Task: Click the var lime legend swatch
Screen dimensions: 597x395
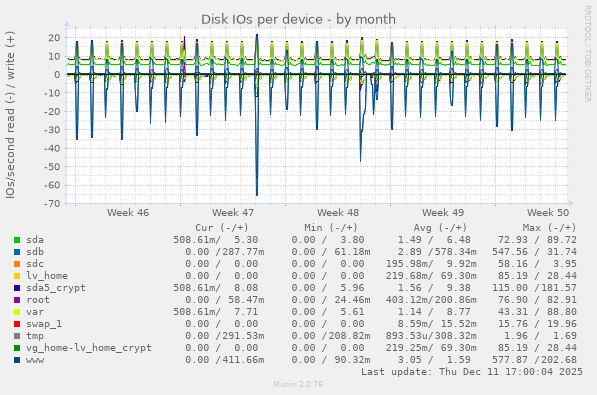Action: pos(17,312)
